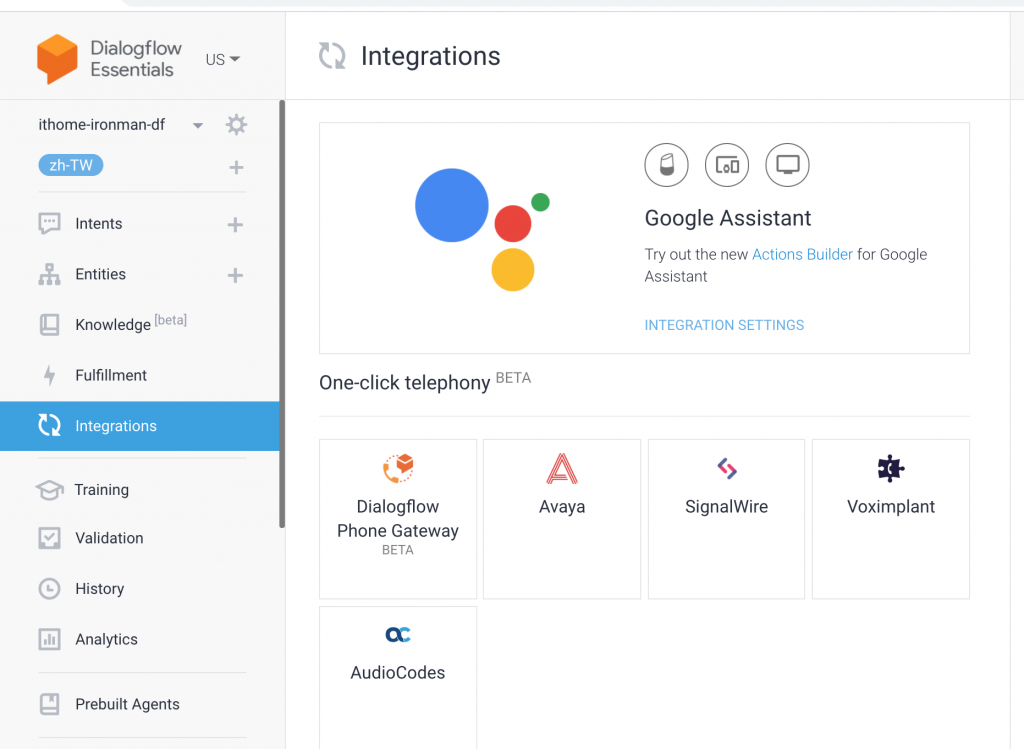Click the Google Assistant colored dots logo
Screen dimensions: 1024x749
tap(483, 229)
